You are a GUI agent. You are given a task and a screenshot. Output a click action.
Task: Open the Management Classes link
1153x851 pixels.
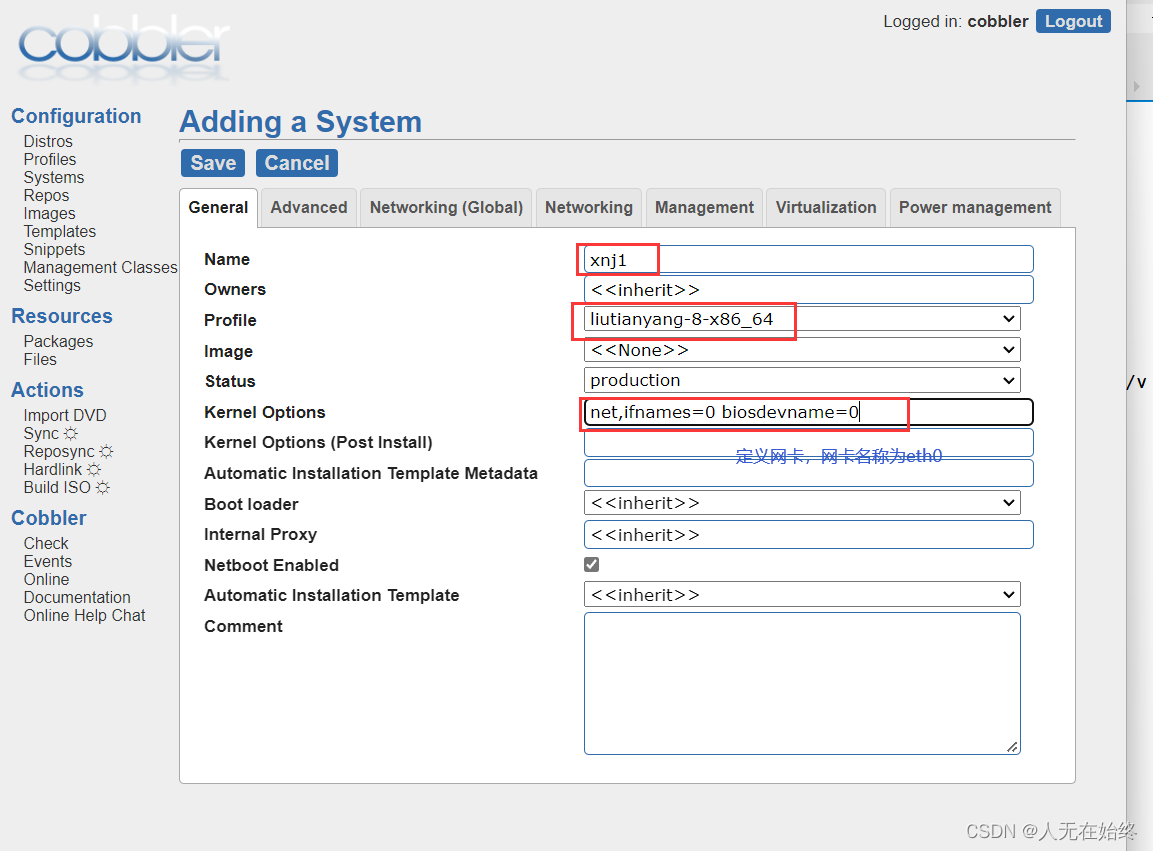point(101,267)
